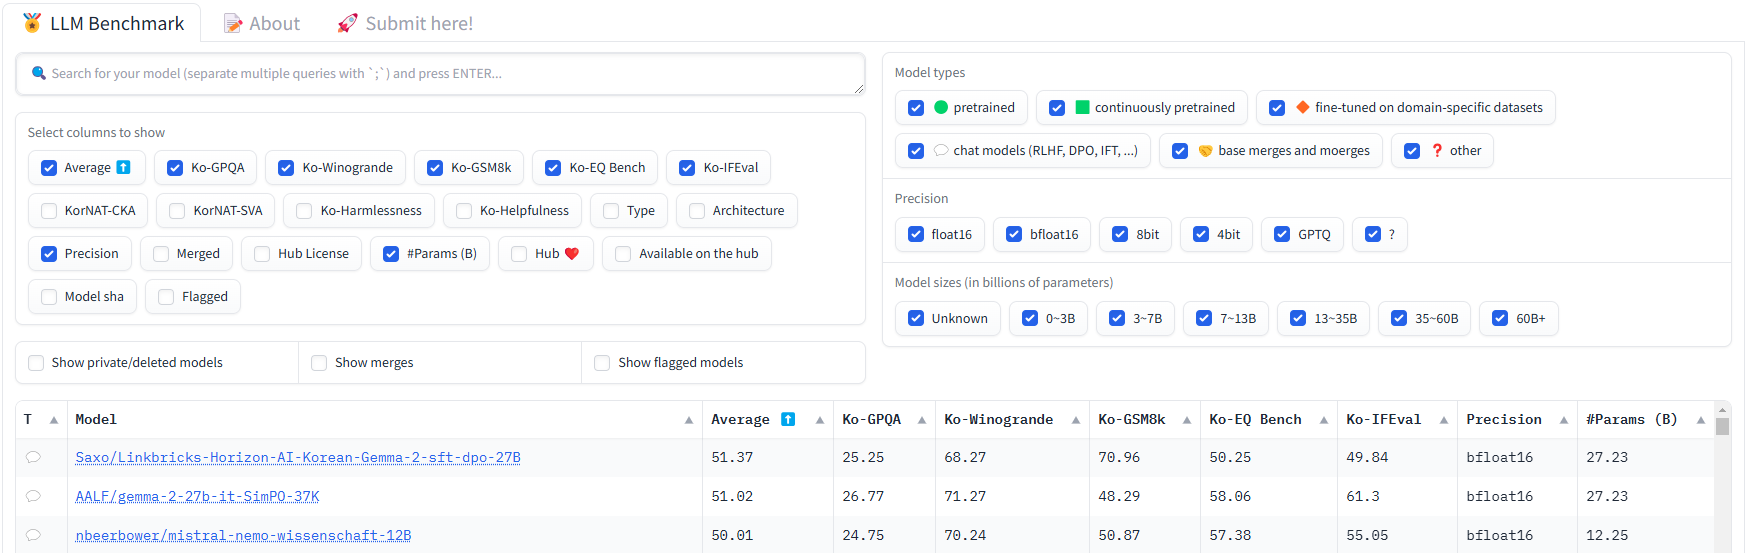This screenshot has width=1747, height=553.
Task: Click the medal icon beside LLM Benchmark
Action: tap(32, 23)
